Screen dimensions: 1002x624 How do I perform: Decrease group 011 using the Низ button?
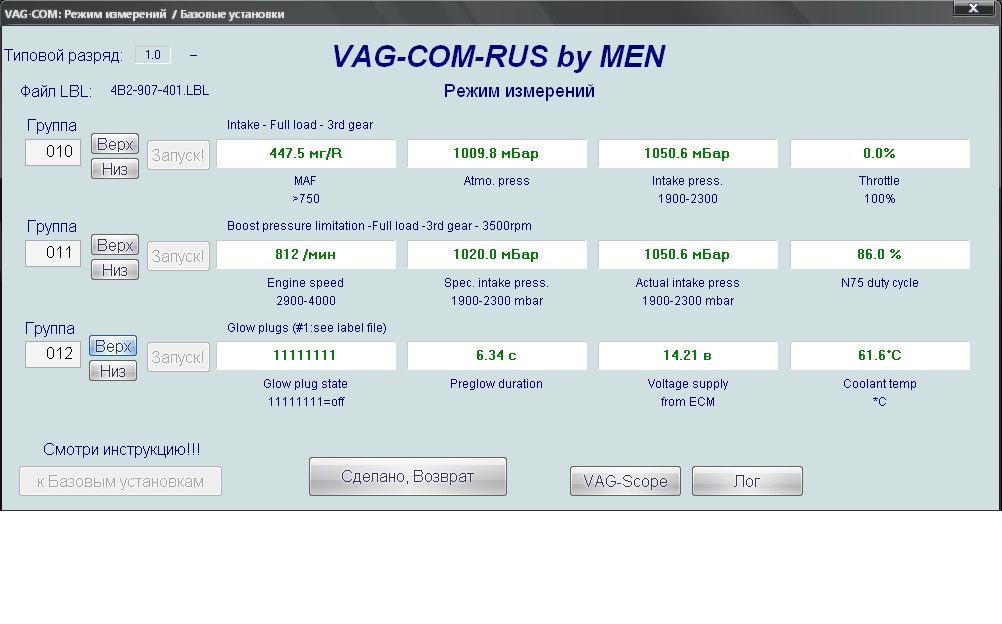[114, 270]
